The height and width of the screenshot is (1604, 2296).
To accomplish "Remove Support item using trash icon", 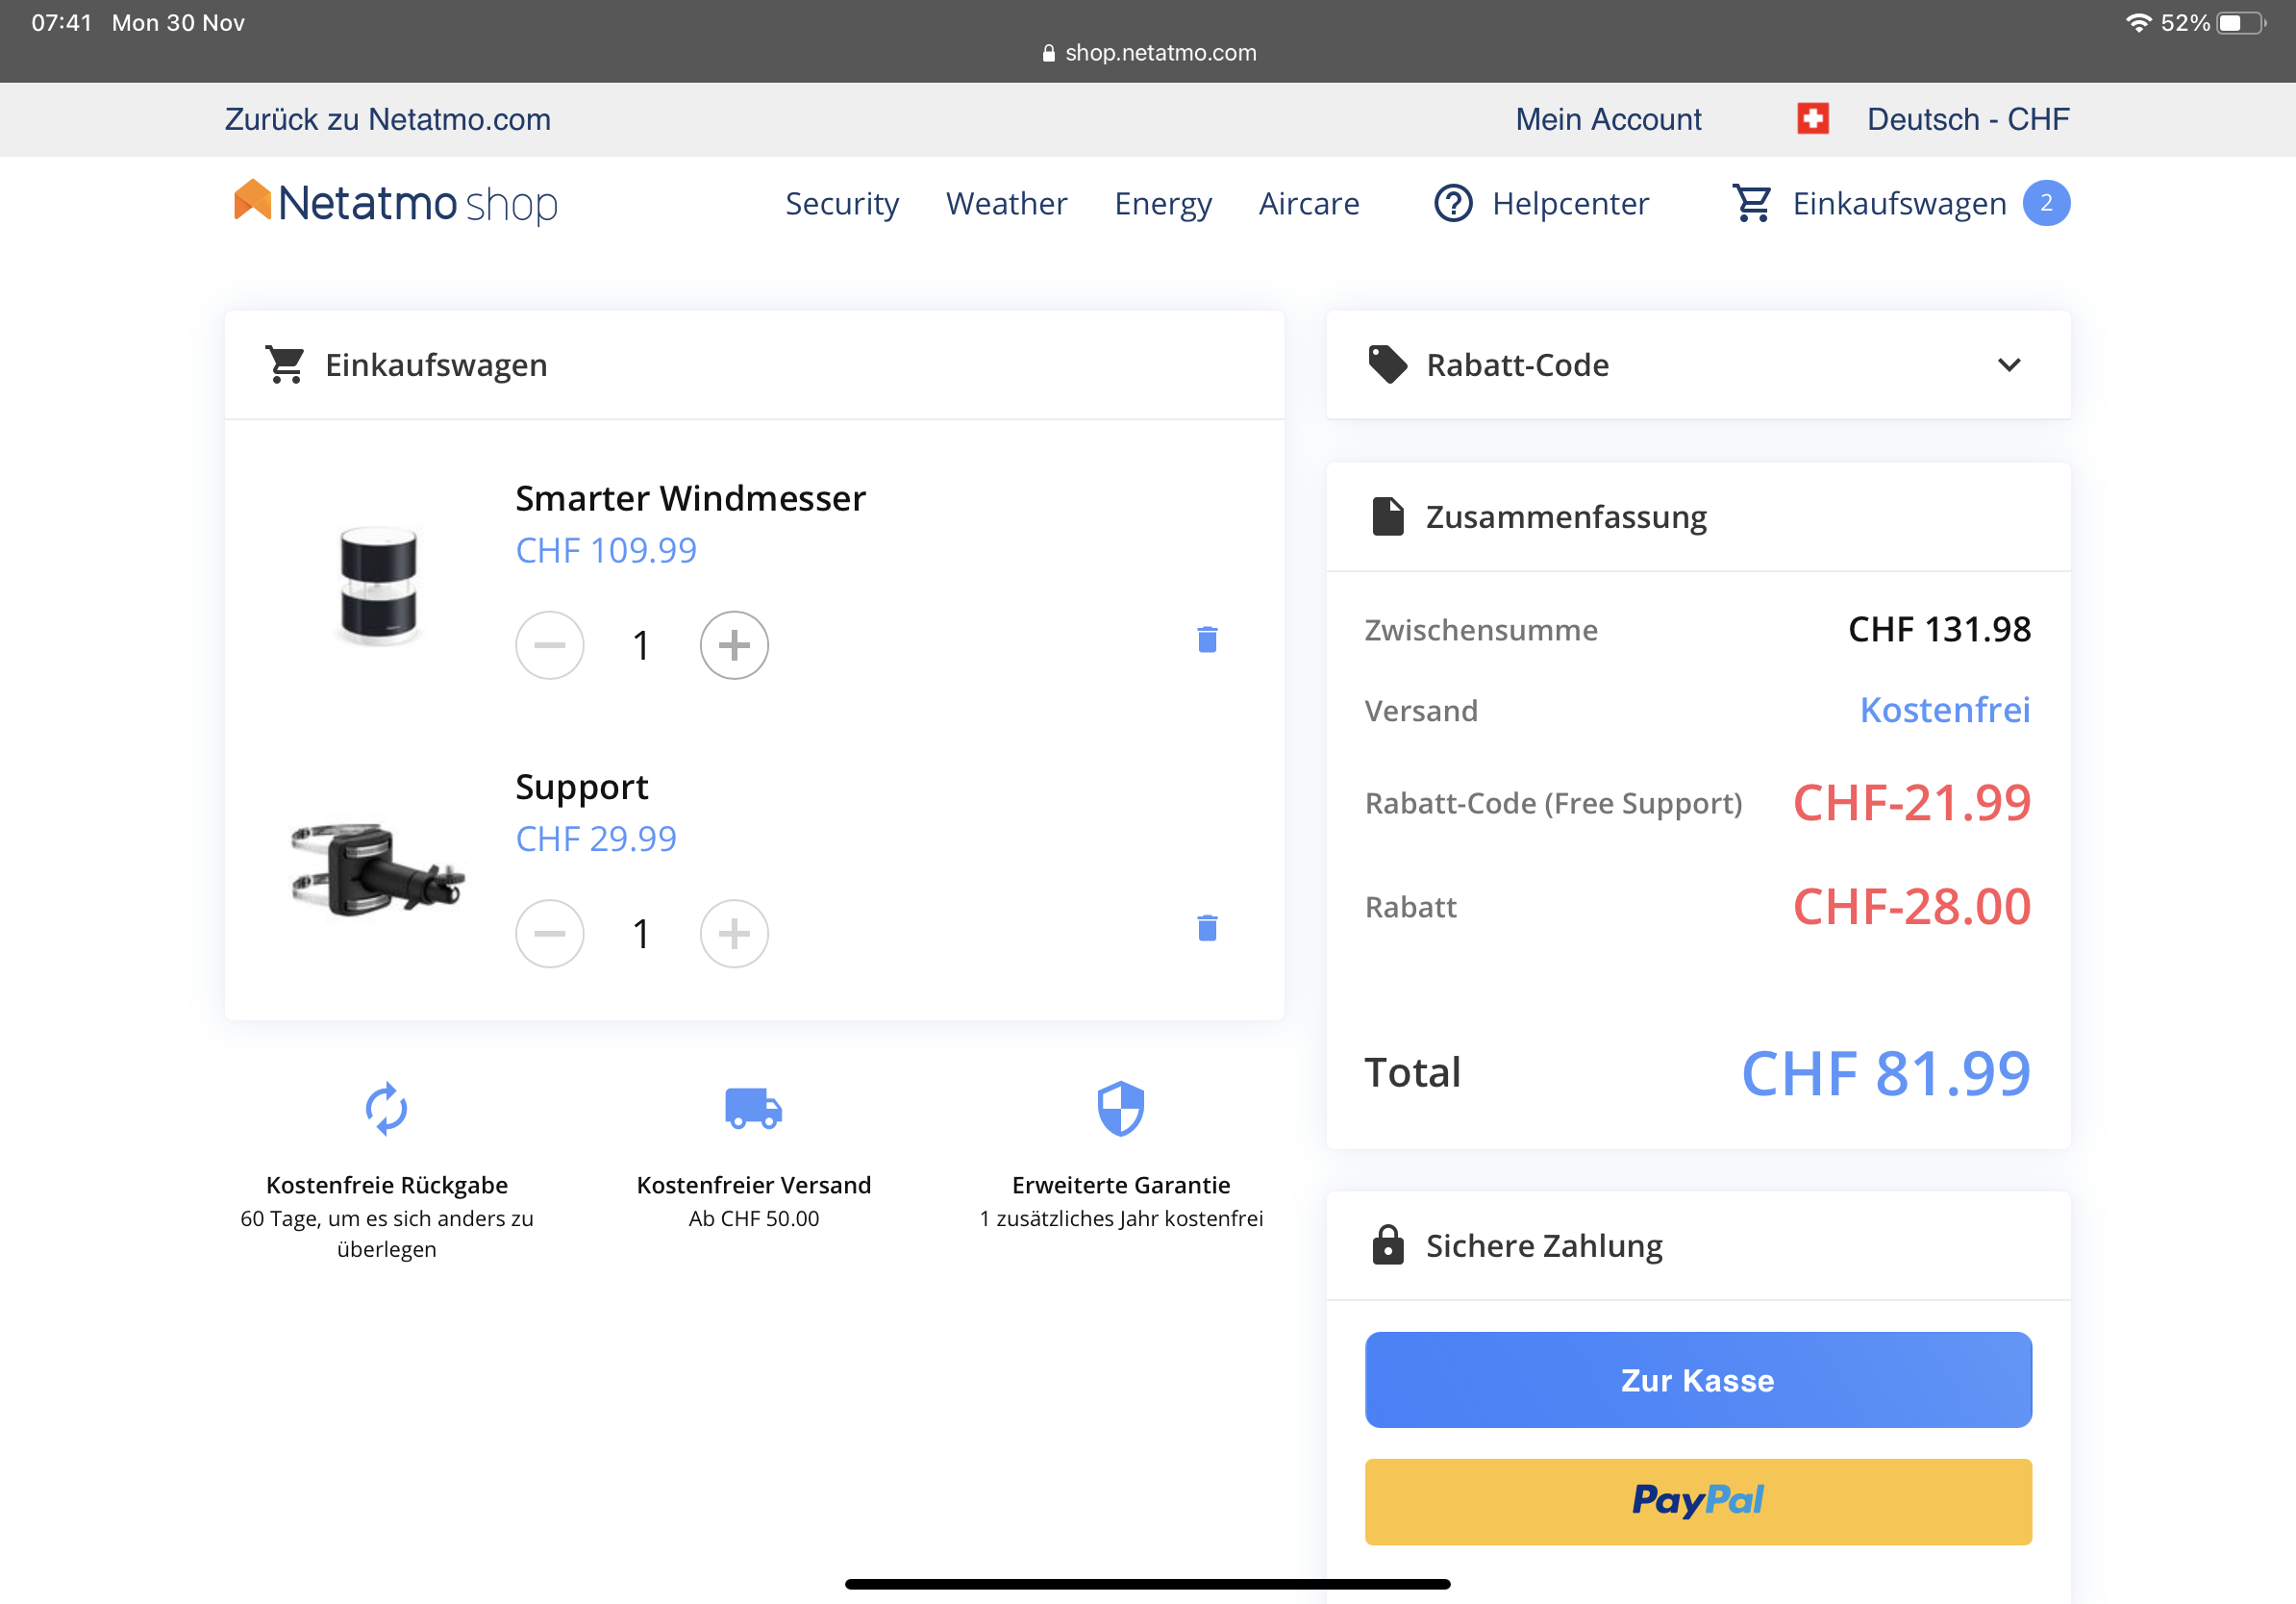I will pos(1207,928).
